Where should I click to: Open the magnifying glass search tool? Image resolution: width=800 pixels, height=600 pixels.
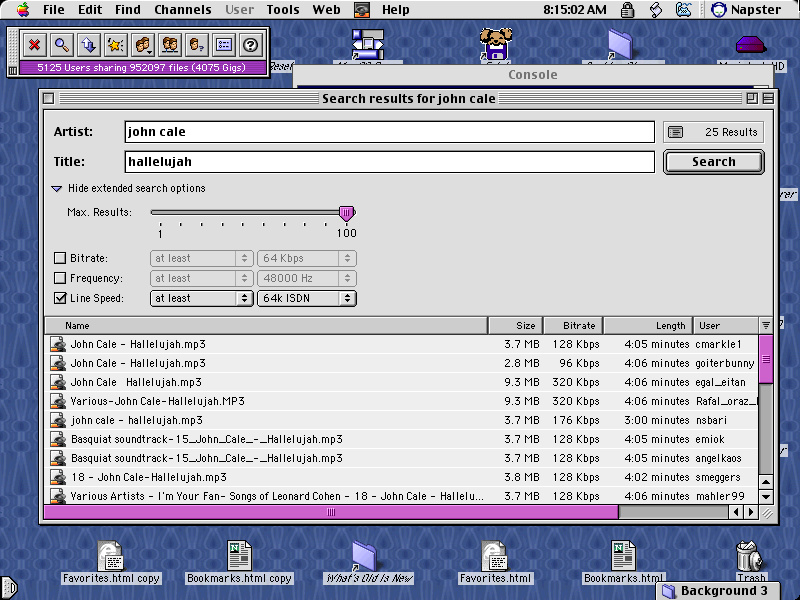click(x=62, y=45)
